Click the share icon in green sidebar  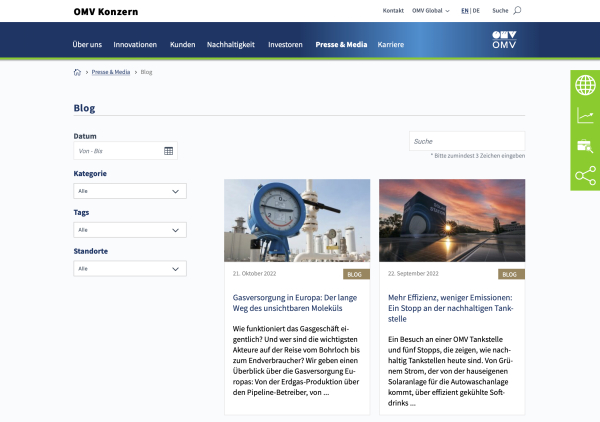pos(585,176)
